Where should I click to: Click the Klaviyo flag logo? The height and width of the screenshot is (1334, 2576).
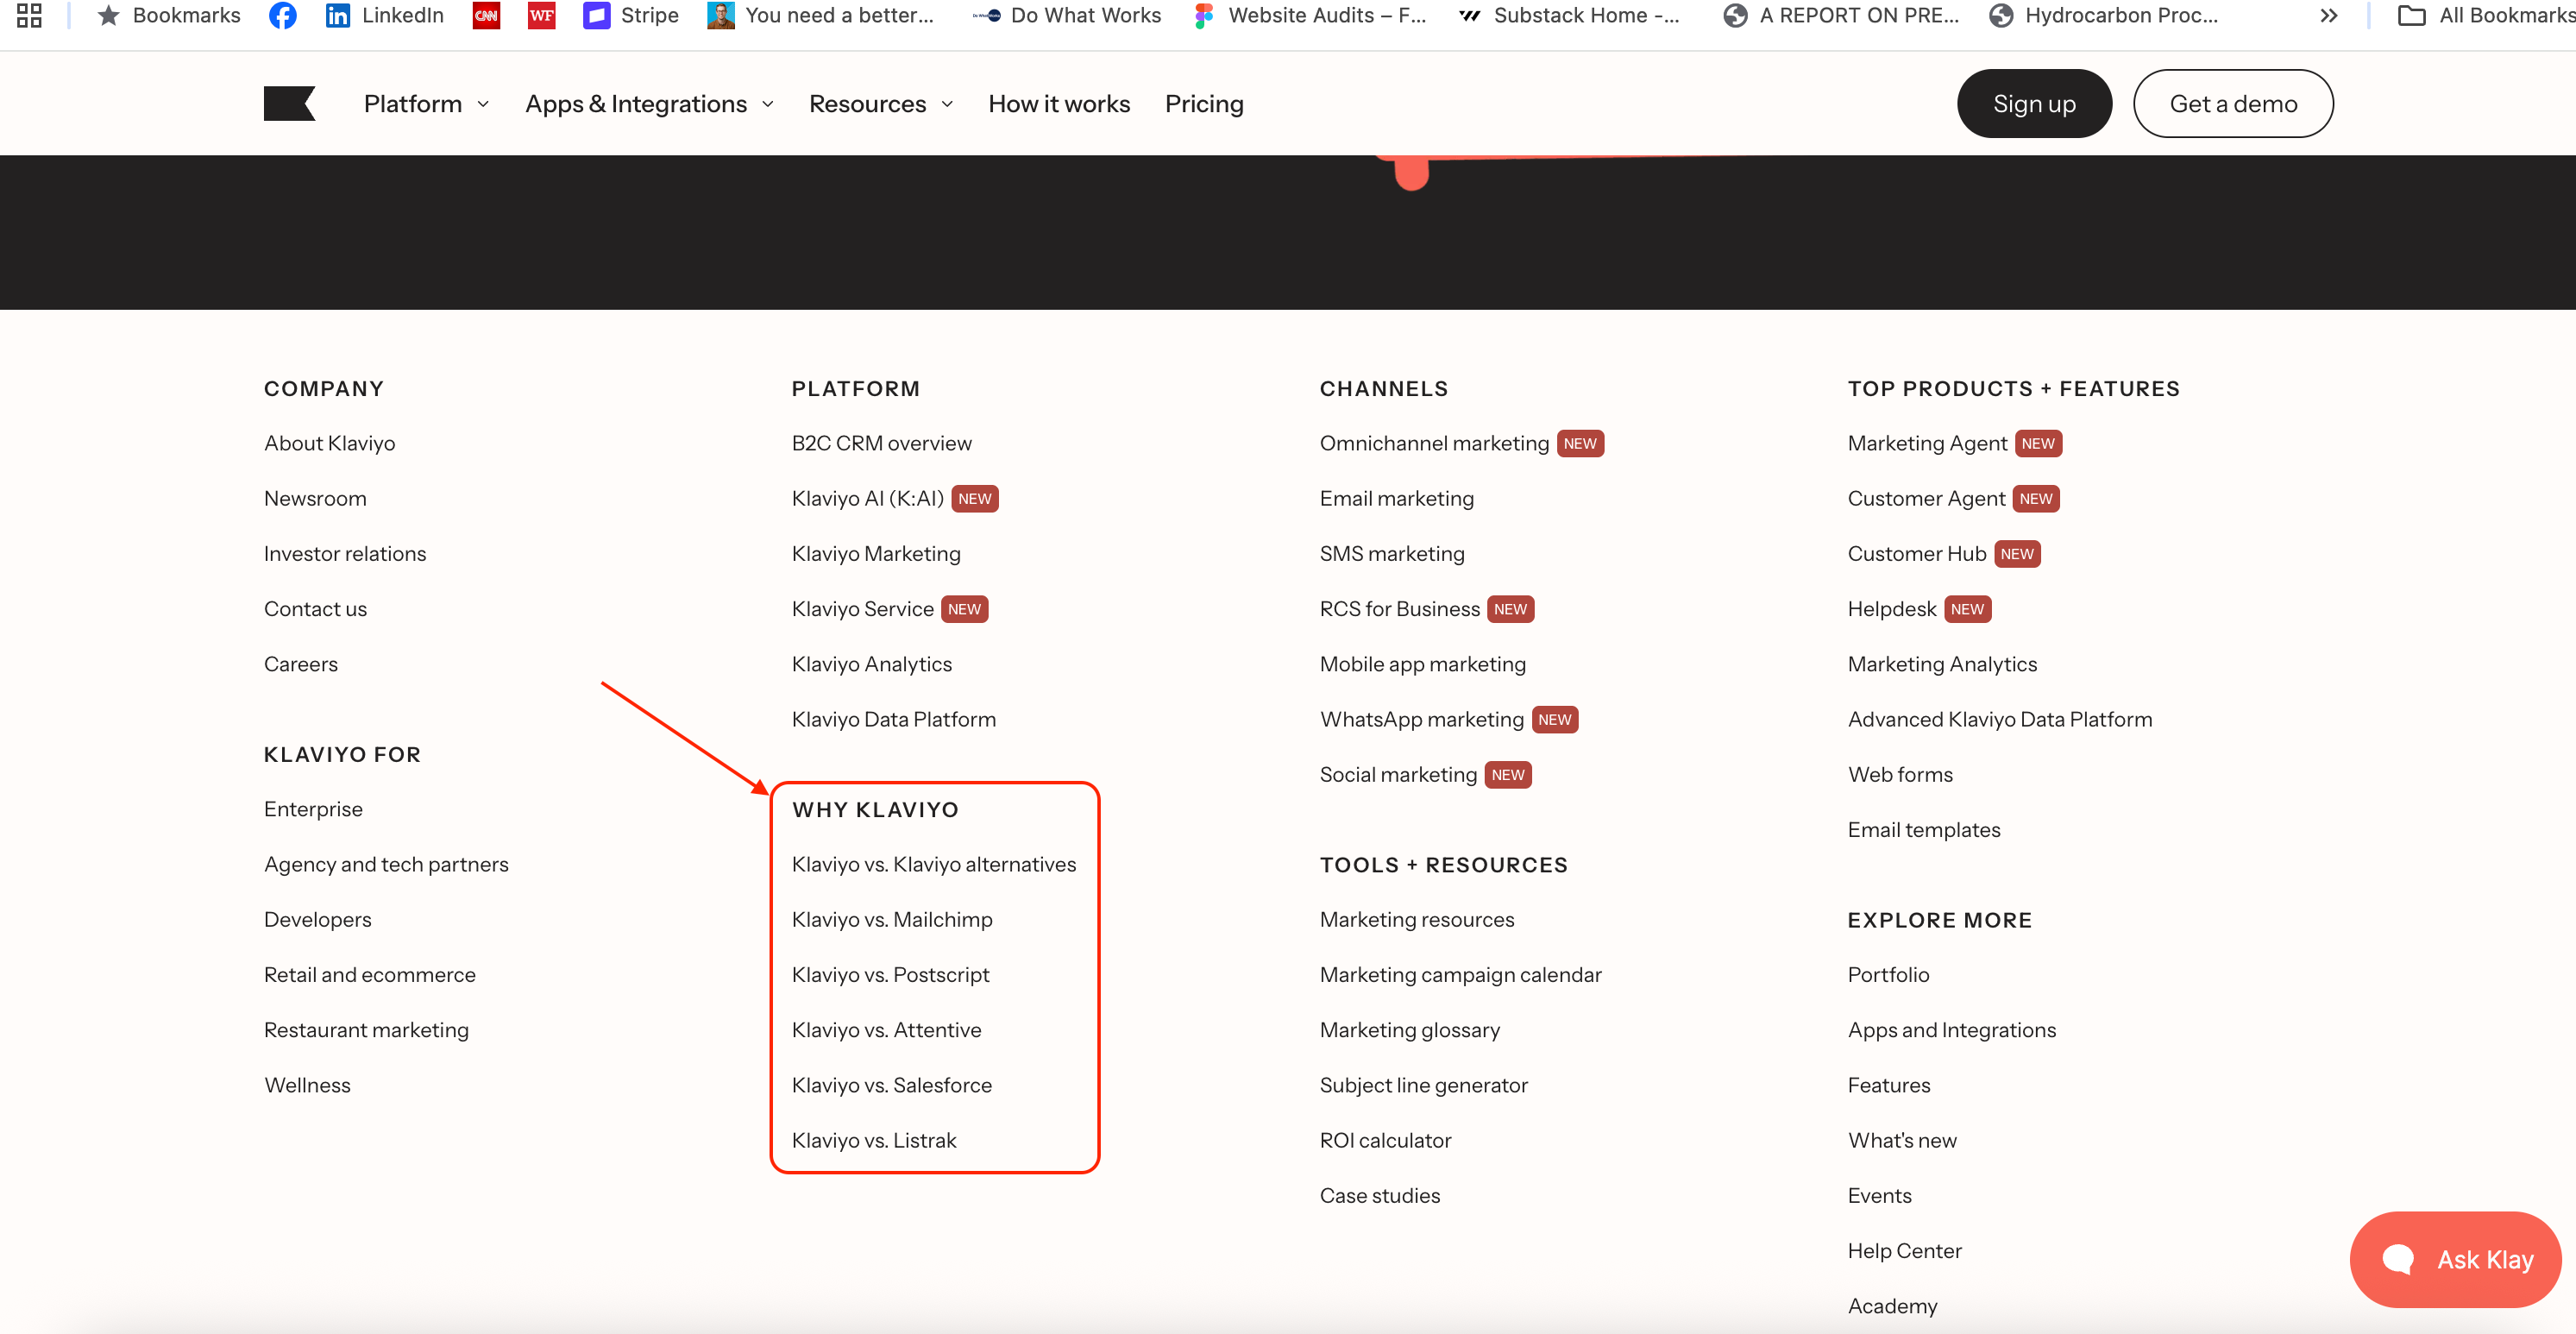(290, 103)
